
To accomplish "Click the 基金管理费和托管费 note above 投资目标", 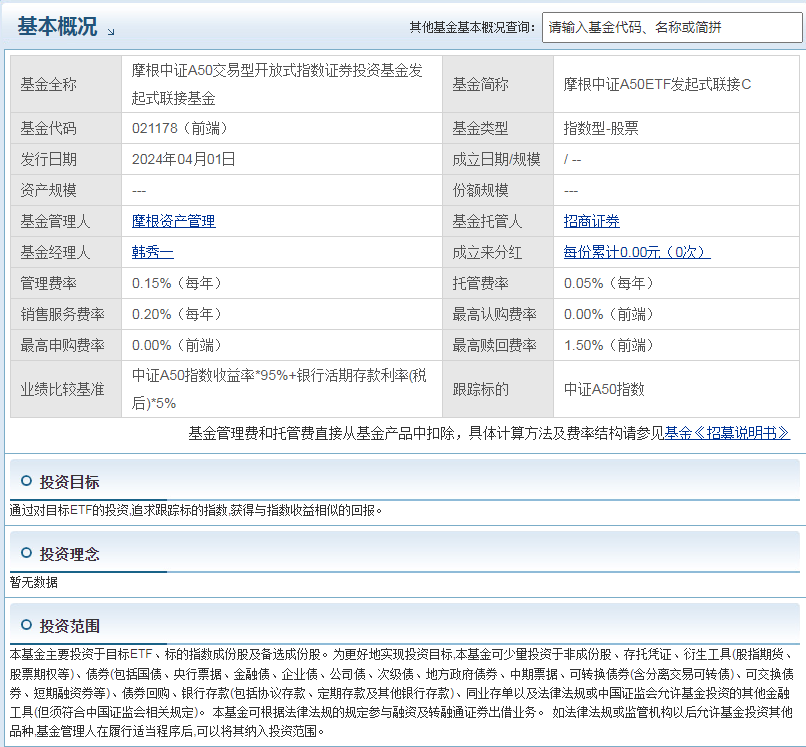I will (x=489, y=433).
